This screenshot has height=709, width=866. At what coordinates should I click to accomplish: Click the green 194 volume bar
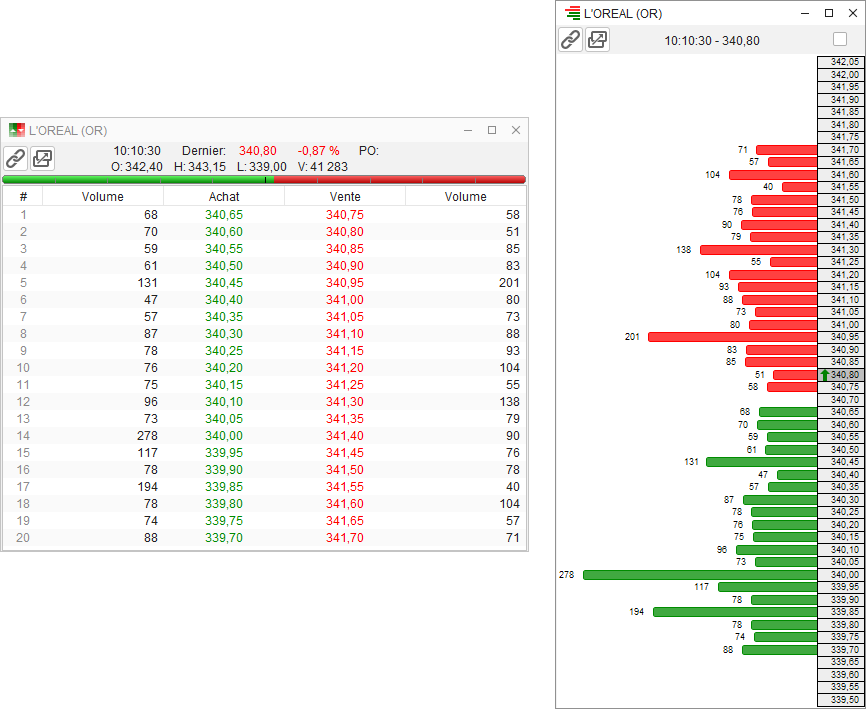(x=735, y=612)
